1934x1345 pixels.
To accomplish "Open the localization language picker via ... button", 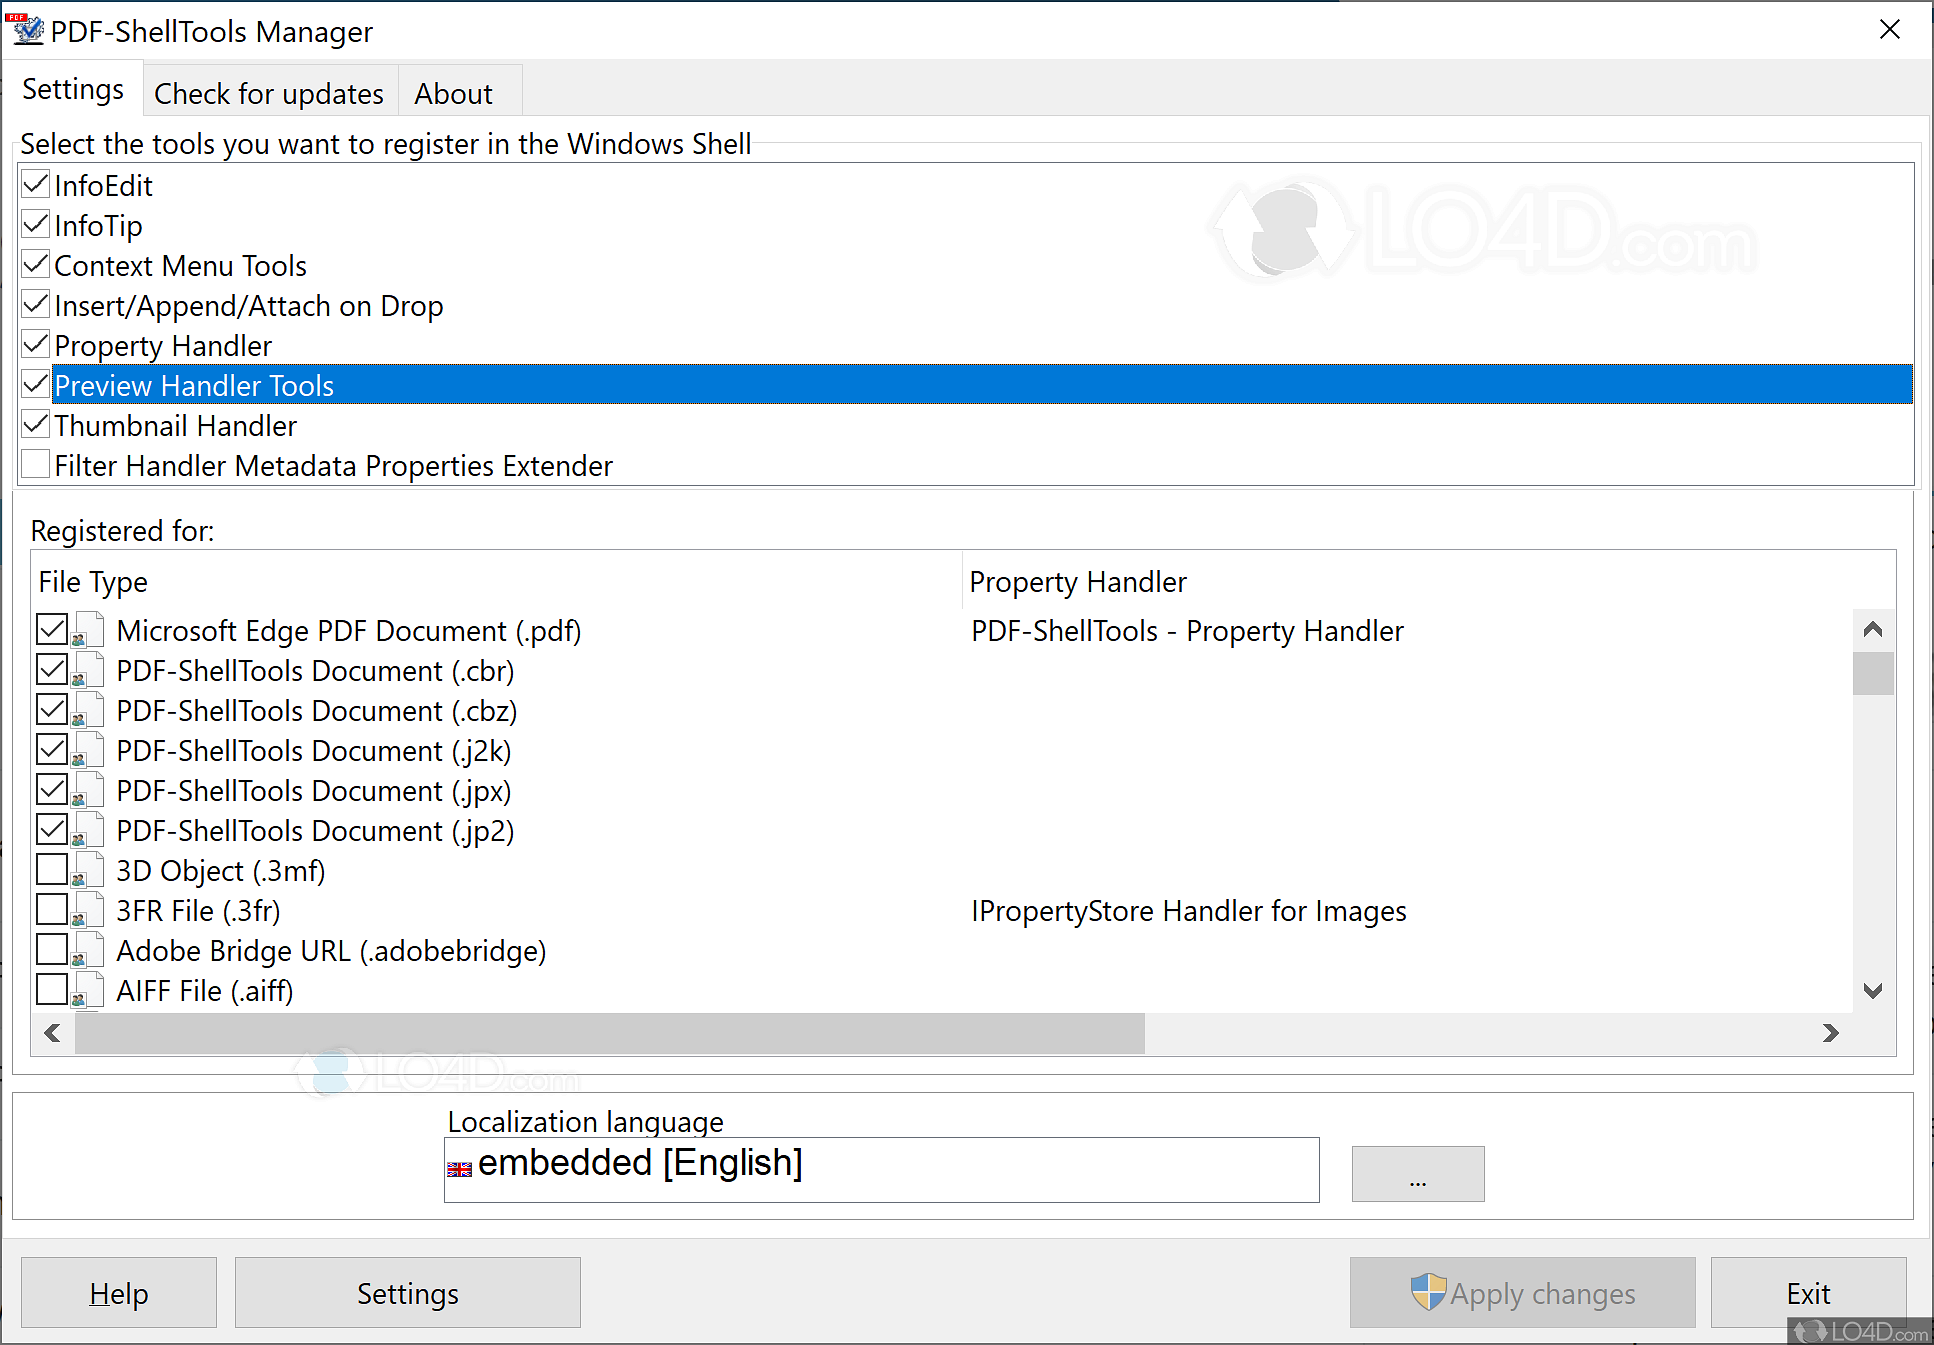I will point(1417,1173).
